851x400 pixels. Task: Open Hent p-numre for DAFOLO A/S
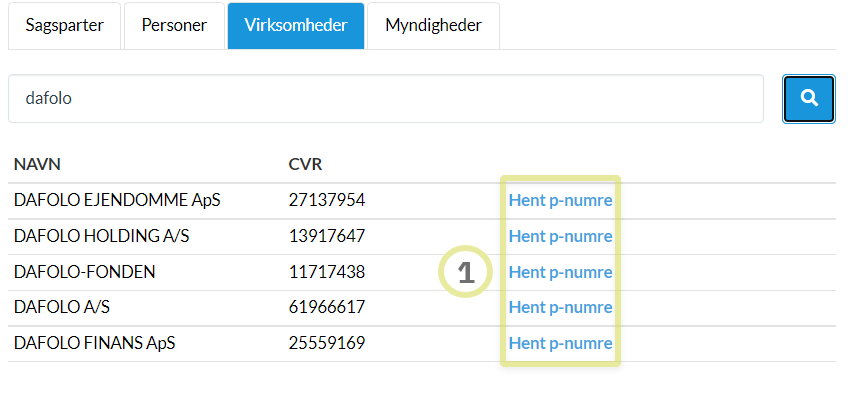(560, 308)
